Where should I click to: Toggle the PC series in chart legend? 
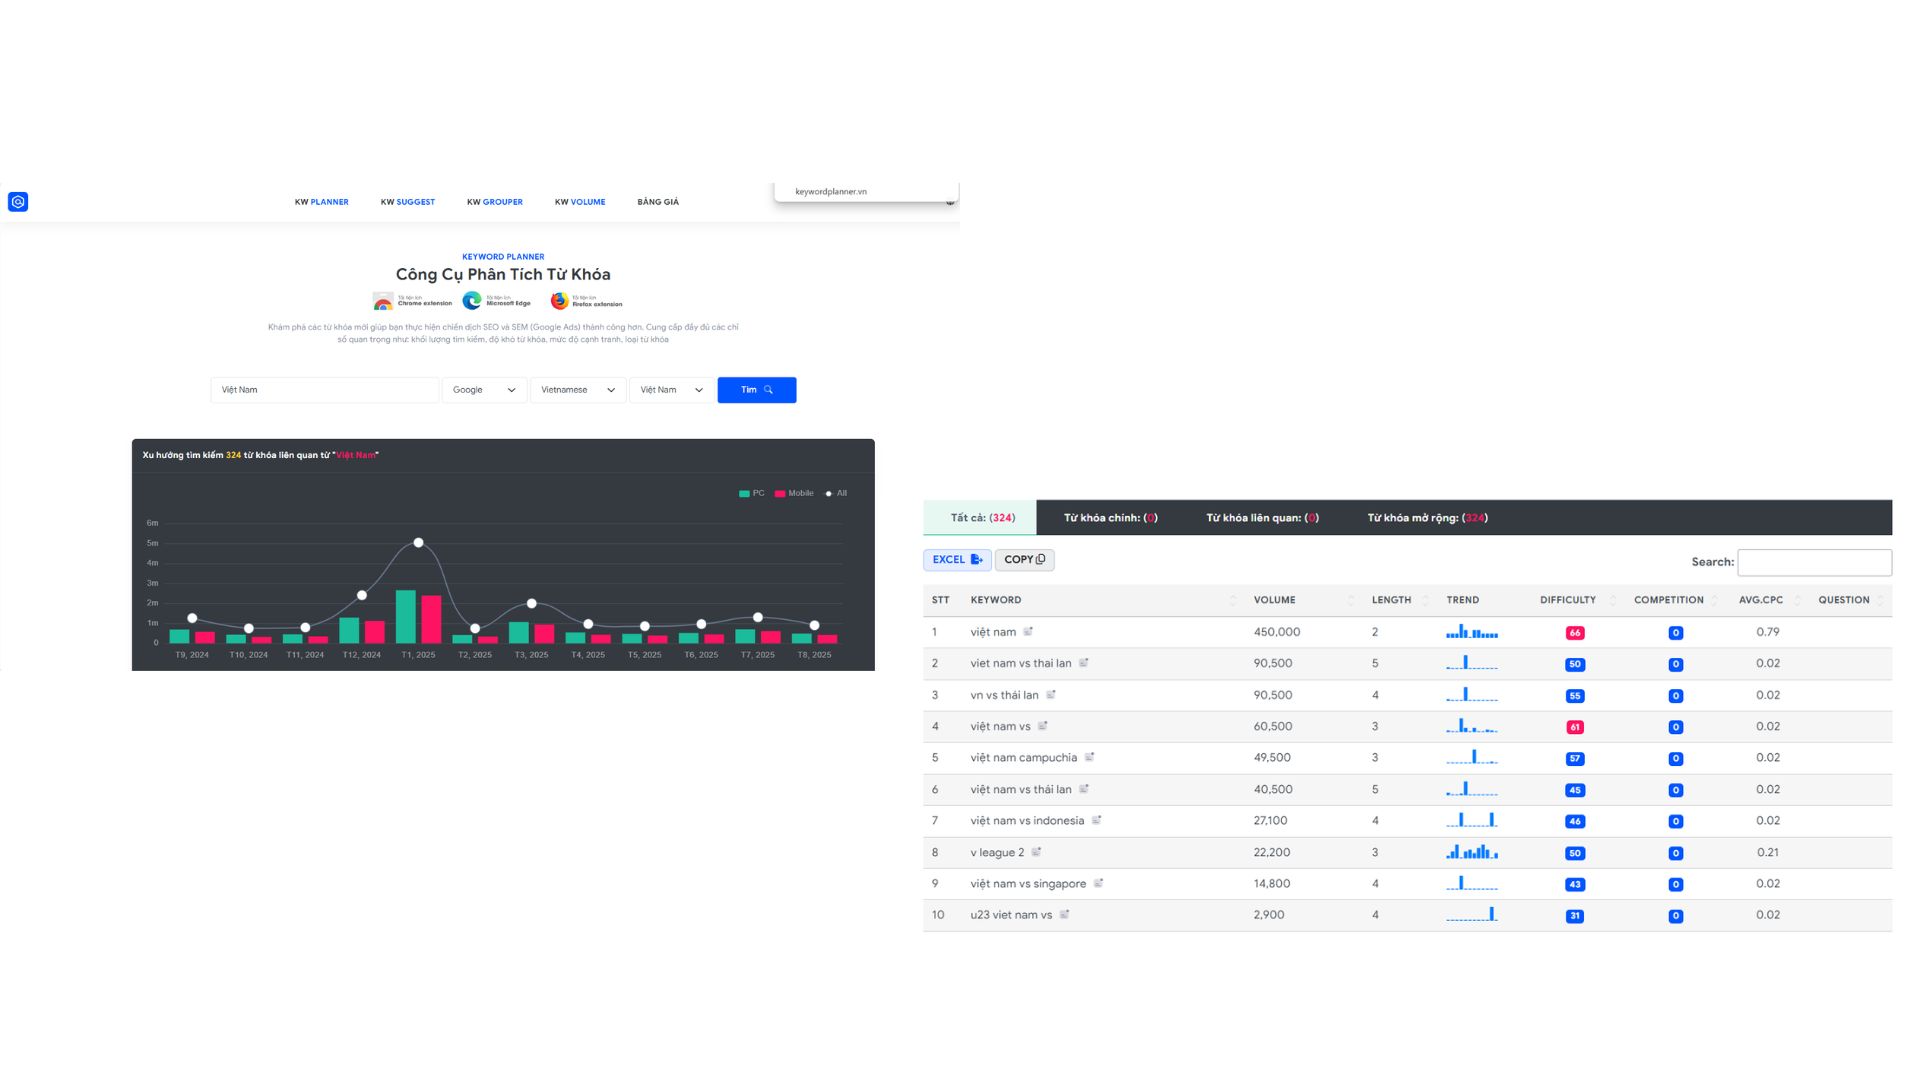[x=751, y=493]
